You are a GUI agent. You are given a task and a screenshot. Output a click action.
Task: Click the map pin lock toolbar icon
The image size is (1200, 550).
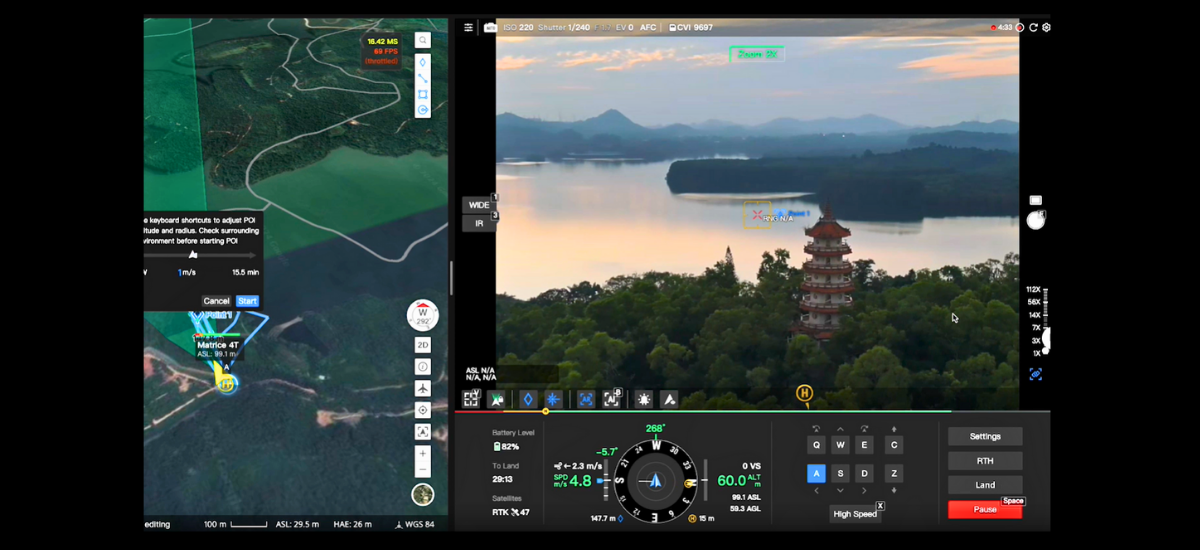point(496,399)
